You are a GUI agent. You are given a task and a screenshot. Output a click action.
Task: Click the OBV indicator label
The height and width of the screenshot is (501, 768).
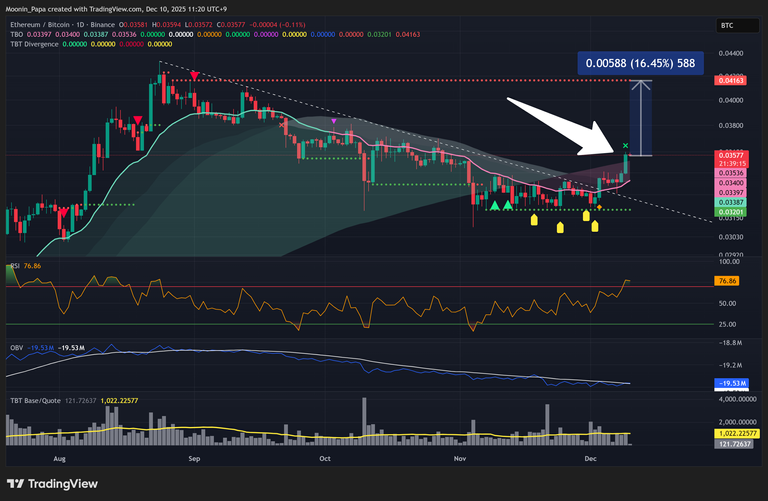tap(16, 346)
